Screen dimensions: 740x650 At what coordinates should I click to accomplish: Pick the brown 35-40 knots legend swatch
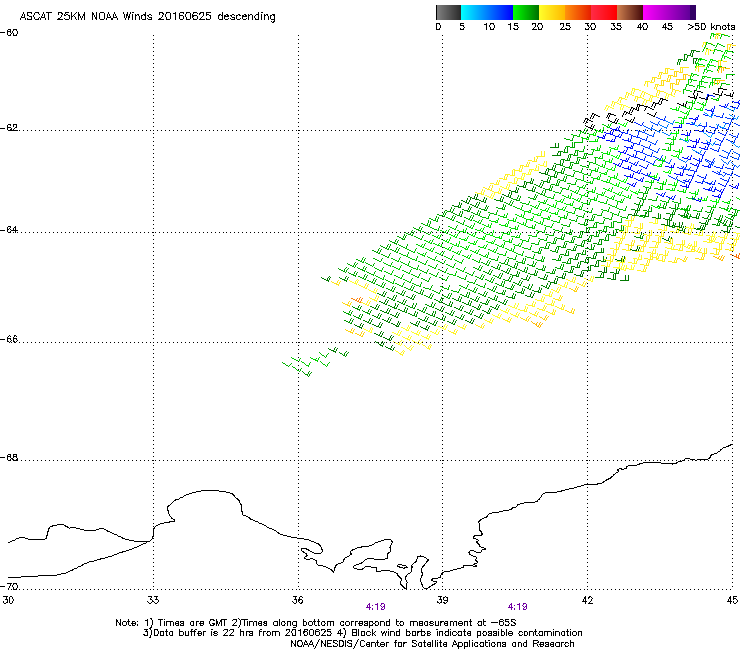(x=630, y=12)
